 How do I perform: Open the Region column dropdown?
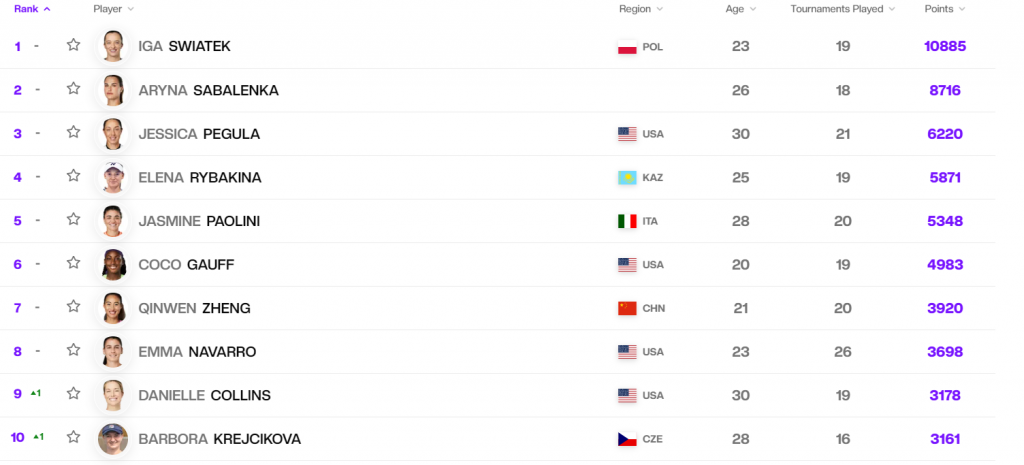pyautogui.click(x=641, y=9)
